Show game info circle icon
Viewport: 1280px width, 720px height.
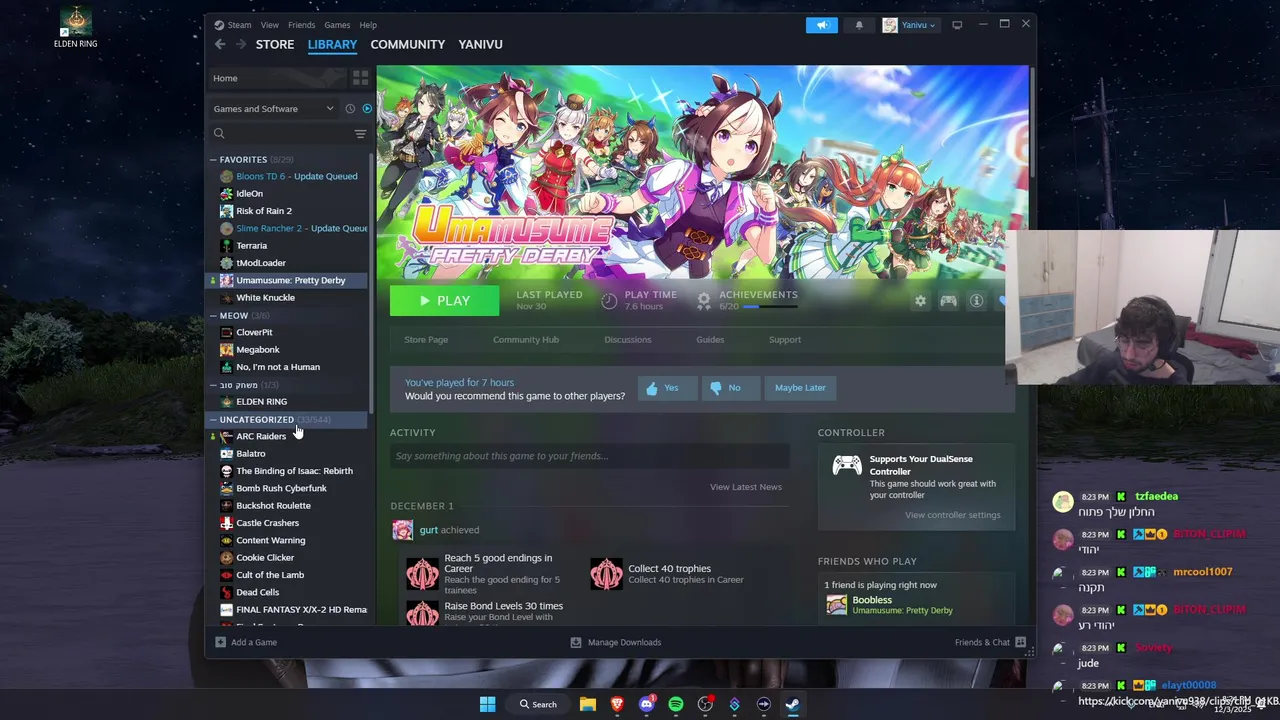[976, 301]
